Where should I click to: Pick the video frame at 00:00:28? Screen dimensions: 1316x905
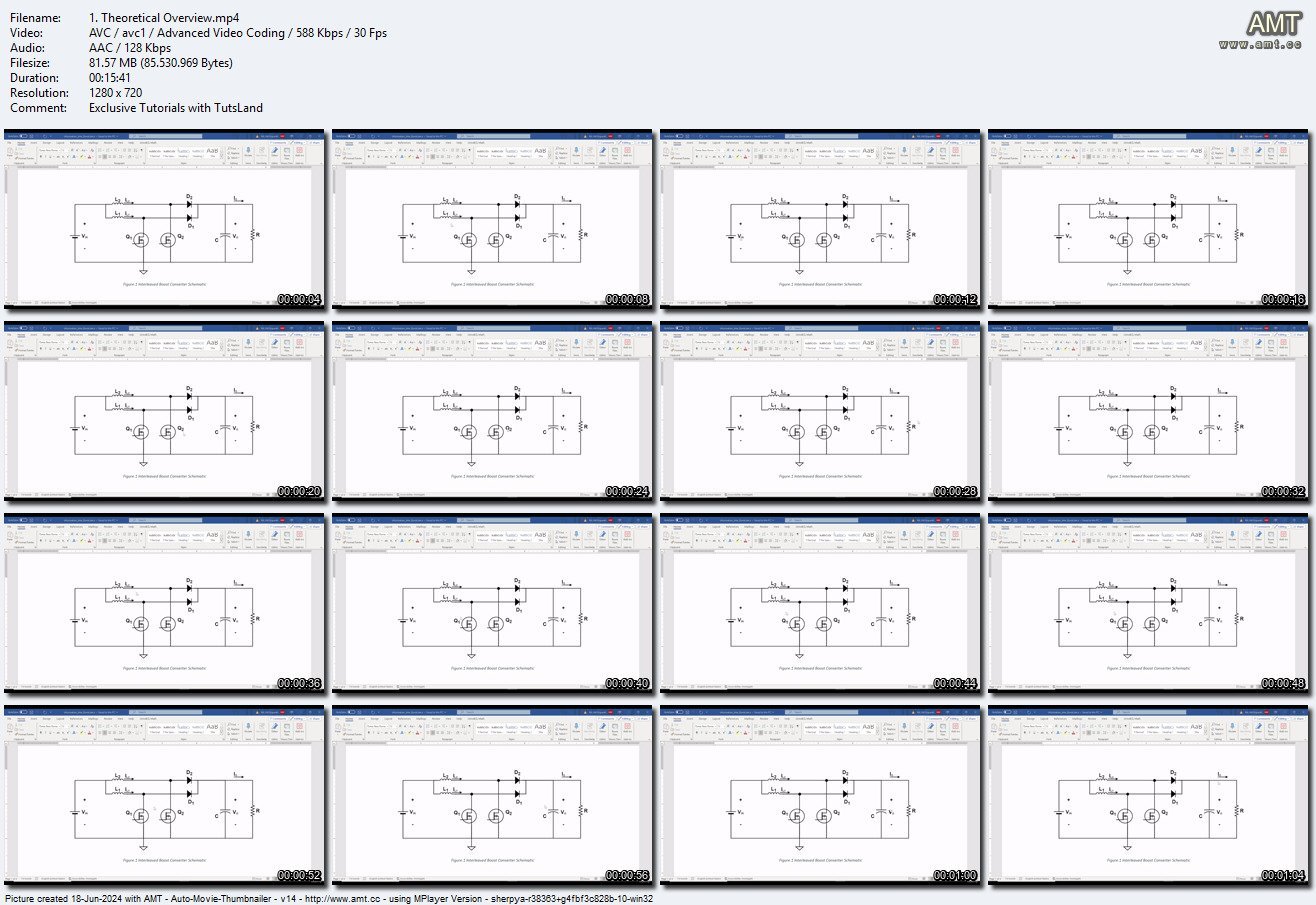[821, 411]
